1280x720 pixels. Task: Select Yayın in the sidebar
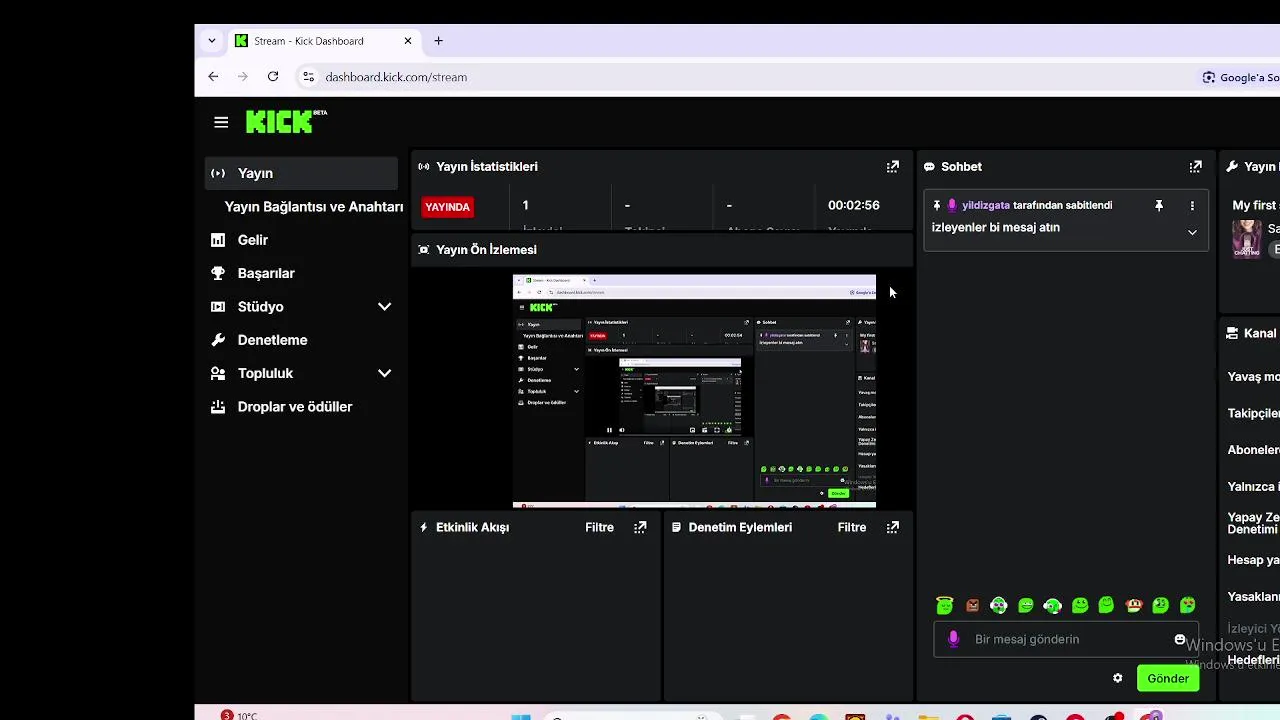(301, 173)
